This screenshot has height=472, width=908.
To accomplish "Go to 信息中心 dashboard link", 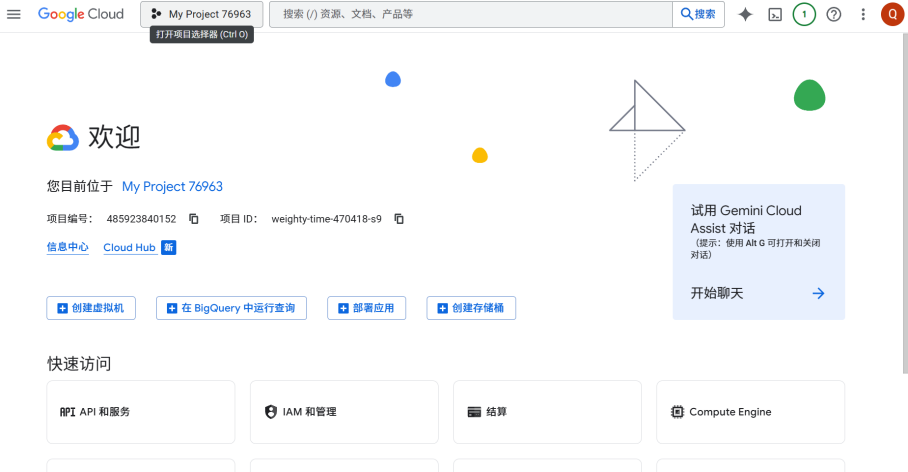I will 67,247.
